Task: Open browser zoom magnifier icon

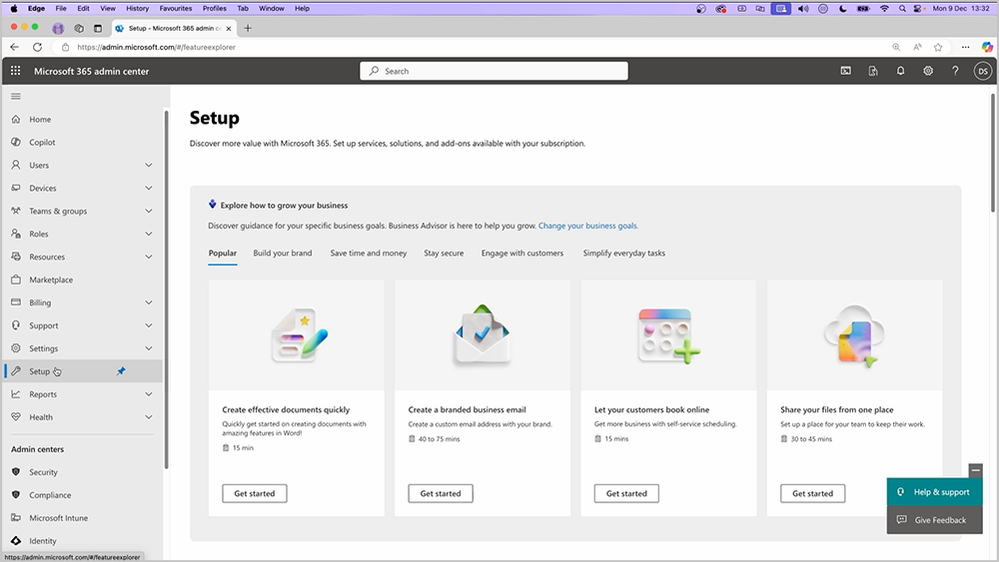Action: point(896,47)
